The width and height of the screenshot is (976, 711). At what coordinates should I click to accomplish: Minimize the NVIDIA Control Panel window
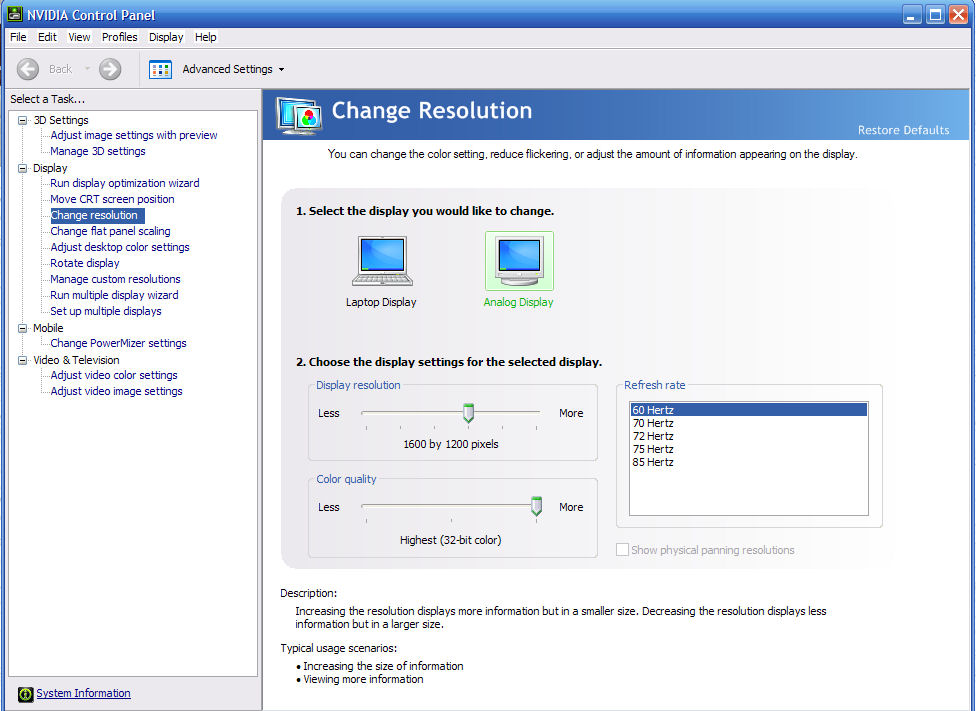point(912,14)
